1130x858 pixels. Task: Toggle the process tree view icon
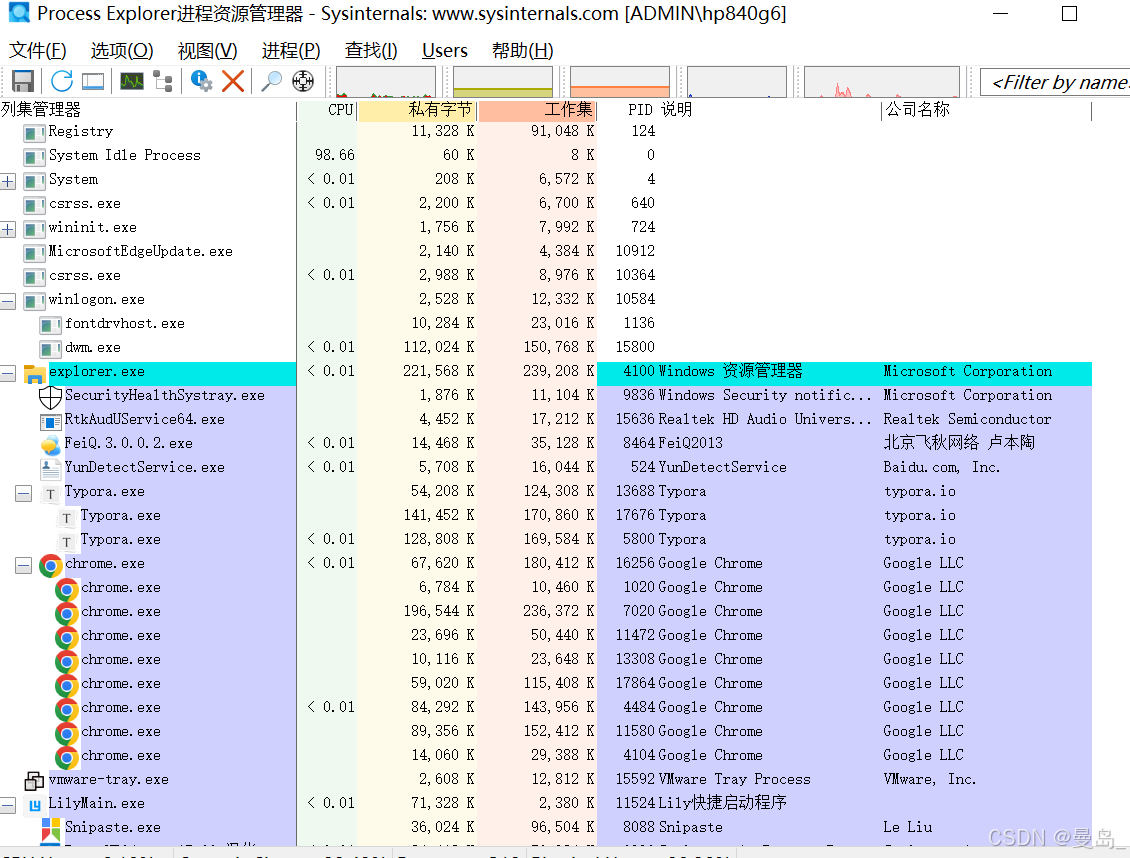(x=163, y=81)
